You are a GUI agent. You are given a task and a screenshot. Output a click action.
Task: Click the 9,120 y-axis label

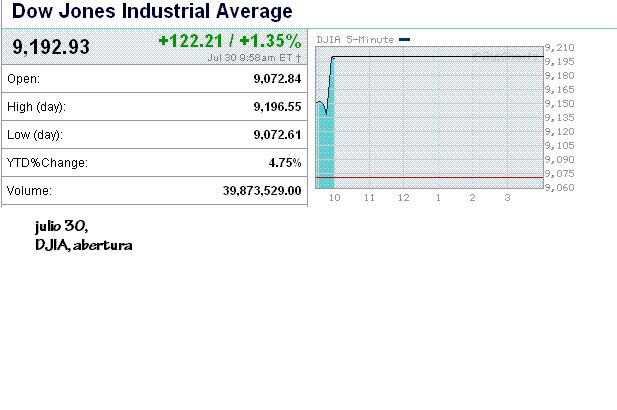coord(560,131)
